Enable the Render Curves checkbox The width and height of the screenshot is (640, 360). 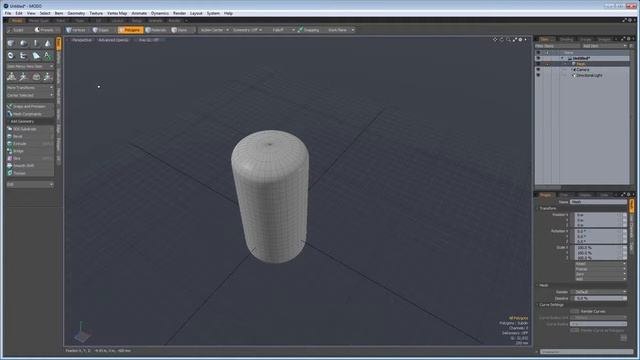tap(575, 311)
